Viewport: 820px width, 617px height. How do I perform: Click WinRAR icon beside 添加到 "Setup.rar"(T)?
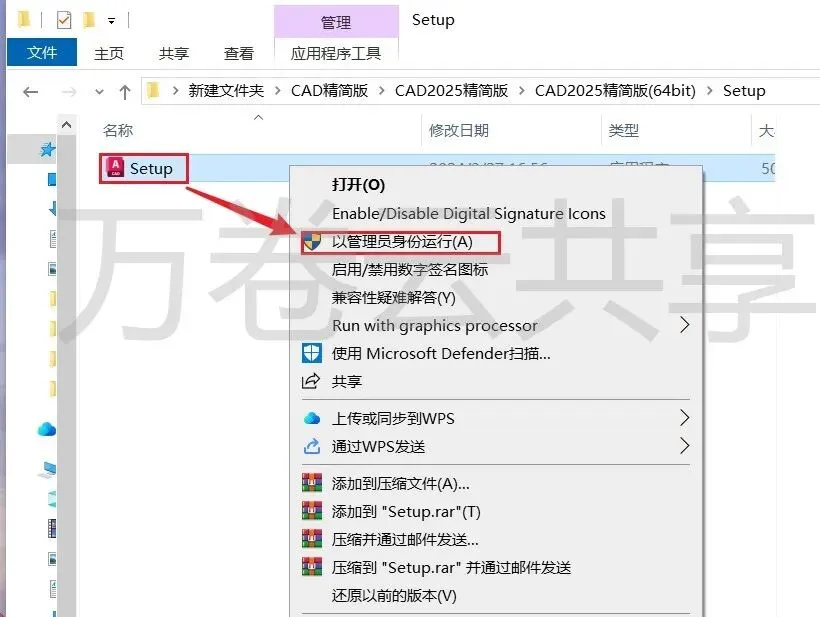[312, 510]
